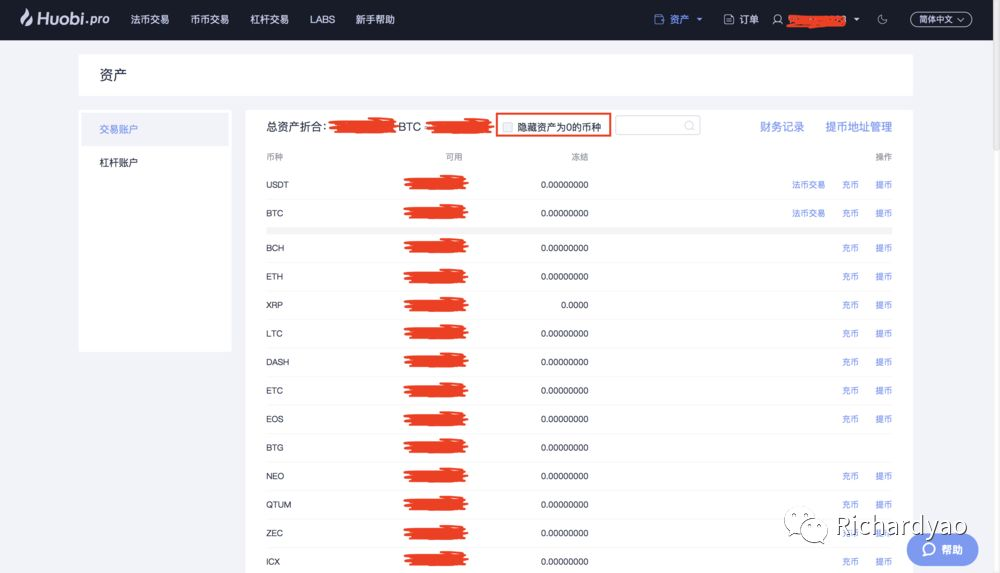Image resolution: width=1000 pixels, height=573 pixels.
Task: Open 提币地址管理 link
Action: click(x=858, y=127)
